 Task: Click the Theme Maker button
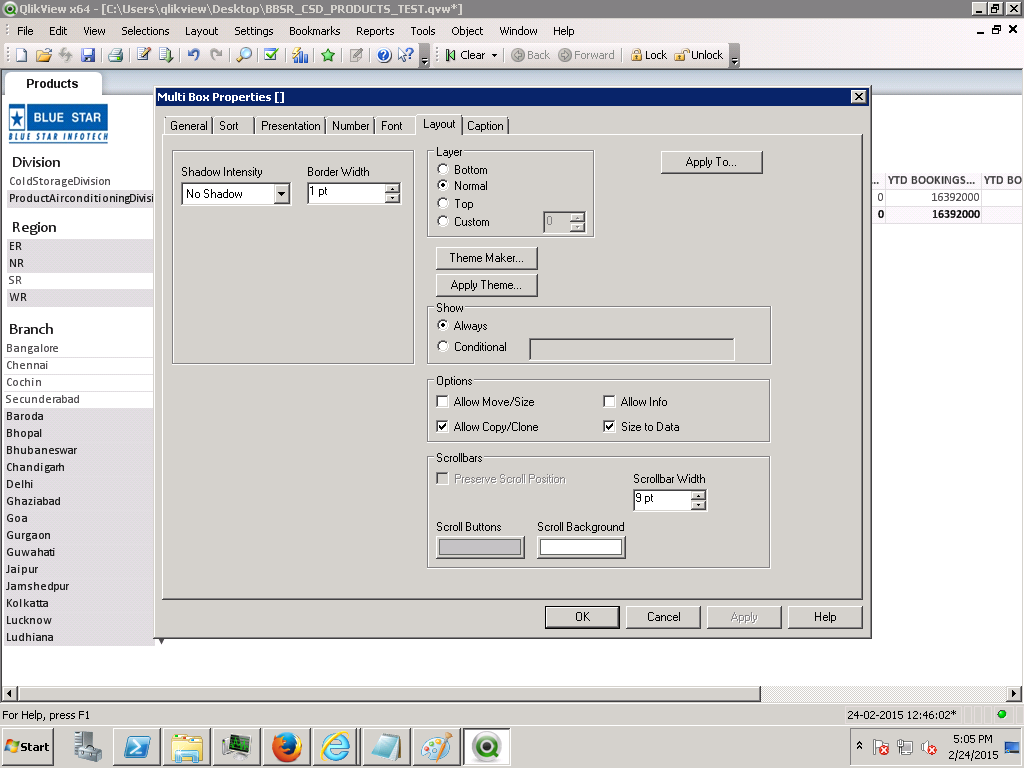coord(486,258)
